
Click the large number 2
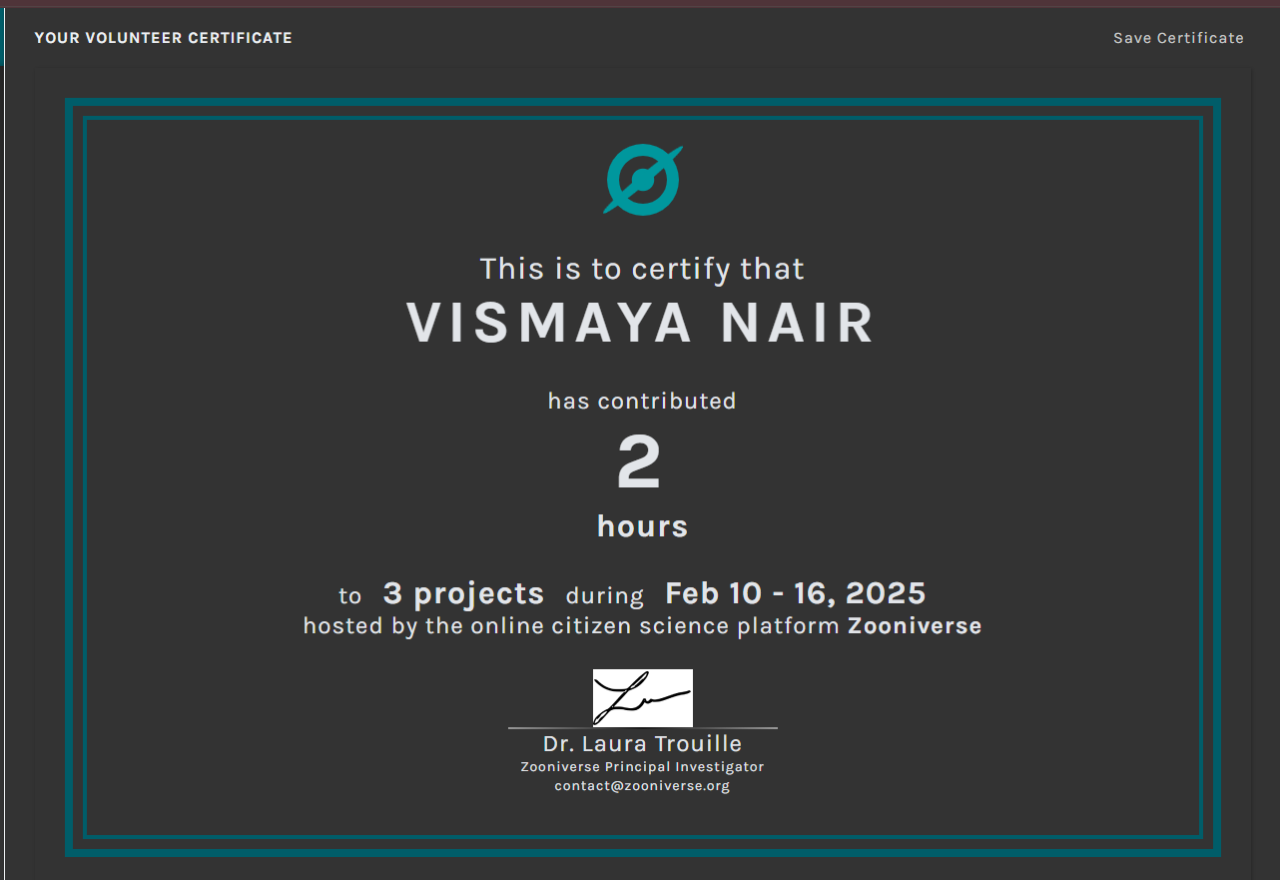639,463
